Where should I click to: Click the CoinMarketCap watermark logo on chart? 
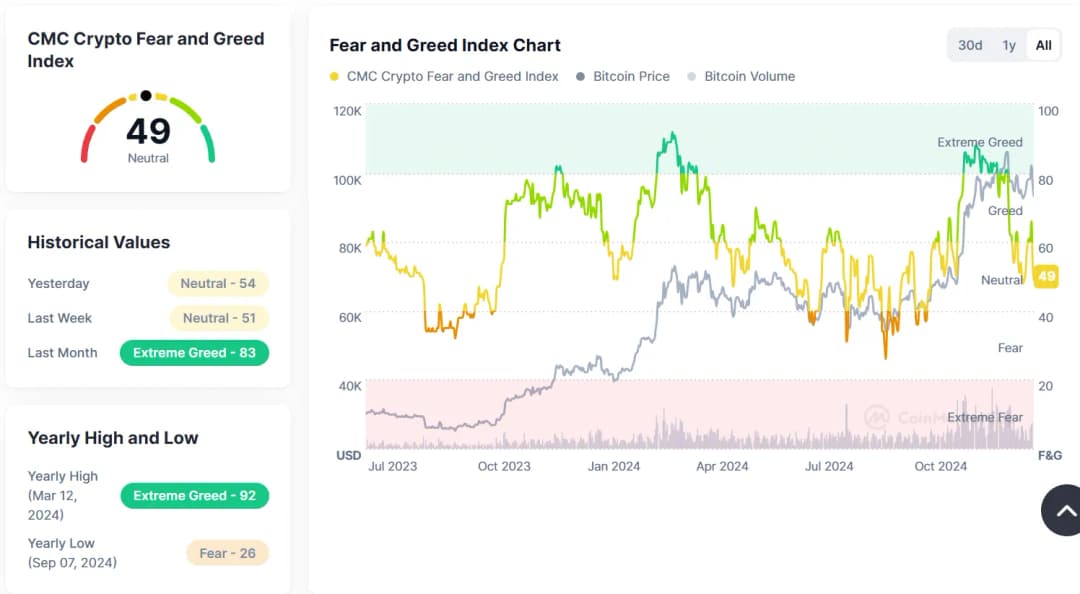[878, 417]
